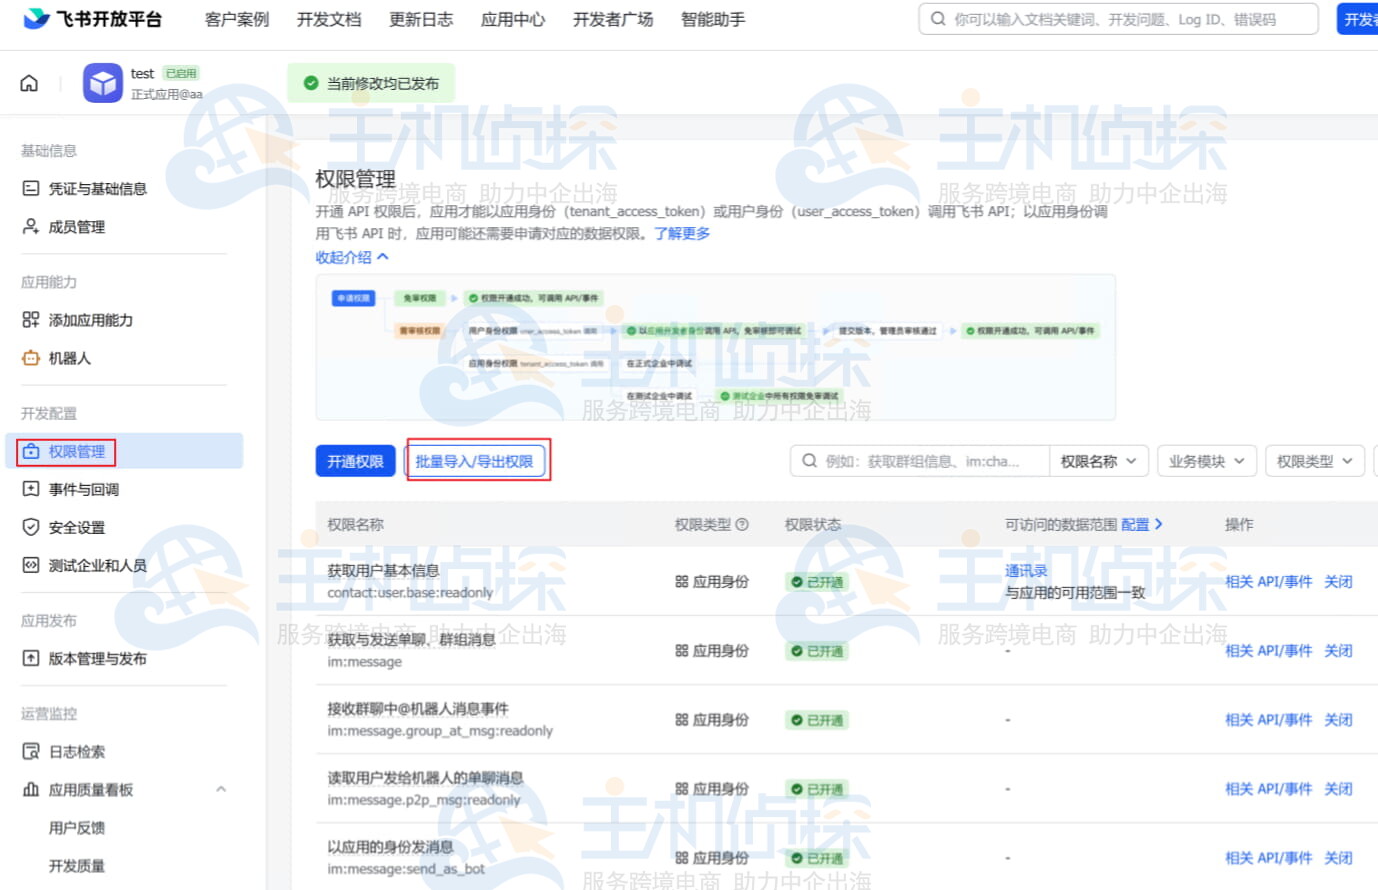Viewport: 1378px width, 890px height.
Task: Expand the 权限类型 filter dropdown
Action: 1314,461
